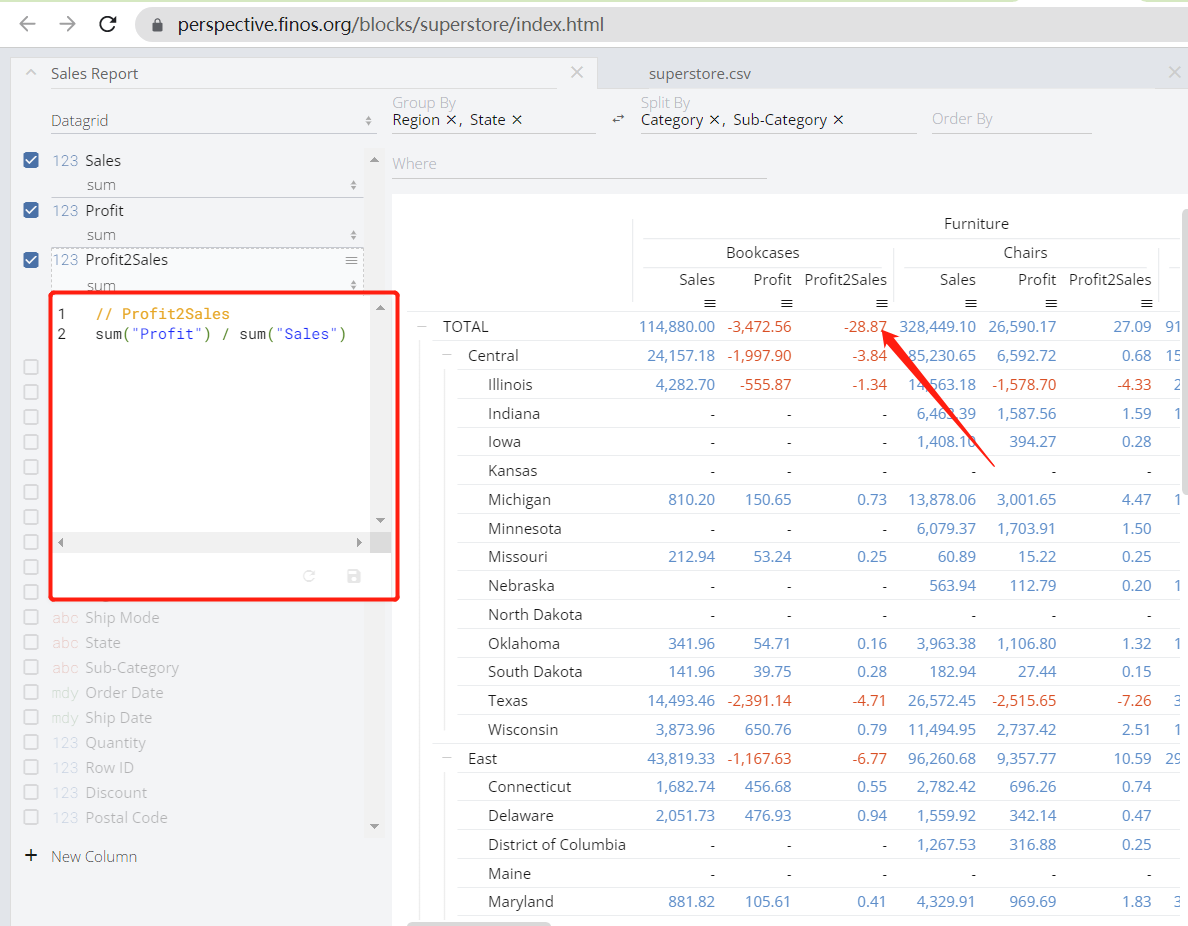Reload the page with the refresh icon
The width and height of the screenshot is (1188, 926).
108,24
